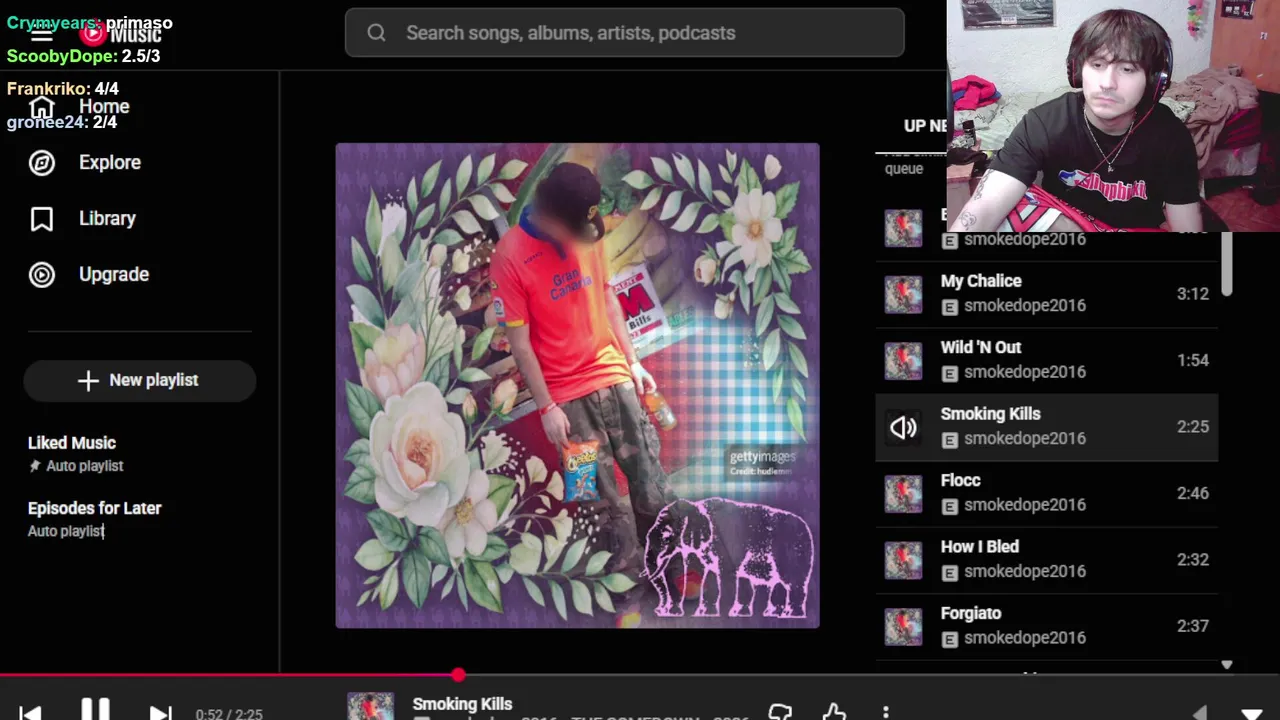Open the player bar more options menu
Image resolution: width=1280 pixels, height=720 pixels.
(x=886, y=712)
